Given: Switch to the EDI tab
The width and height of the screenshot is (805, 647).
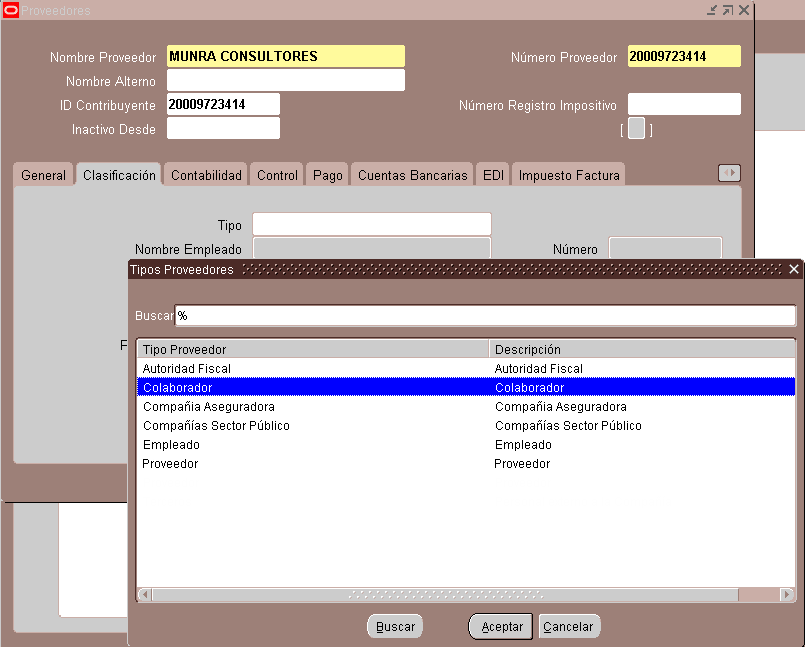Looking at the screenshot, I should click(492, 173).
